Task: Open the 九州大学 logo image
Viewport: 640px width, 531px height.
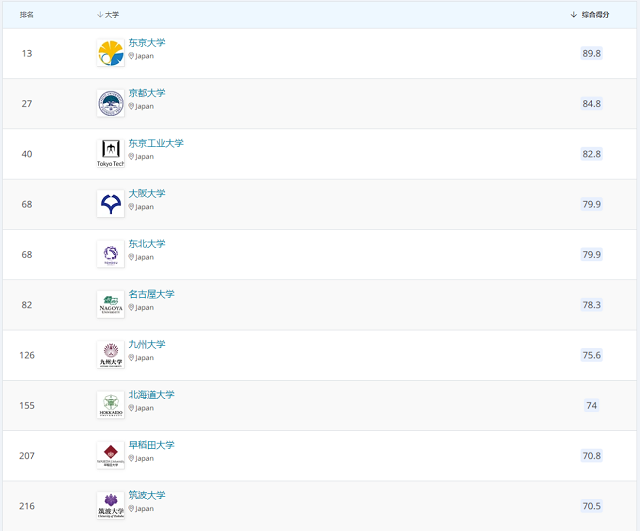Action: [x=111, y=355]
